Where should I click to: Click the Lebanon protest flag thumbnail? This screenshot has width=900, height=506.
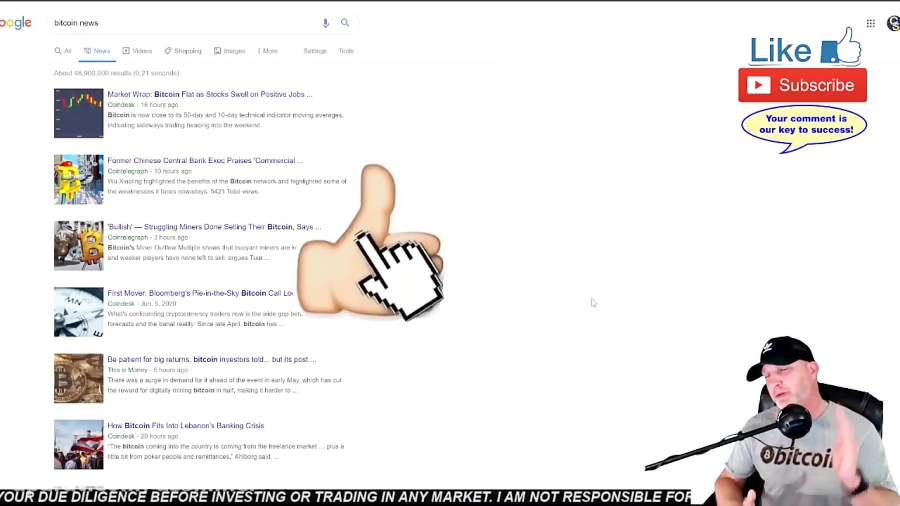(x=79, y=445)
